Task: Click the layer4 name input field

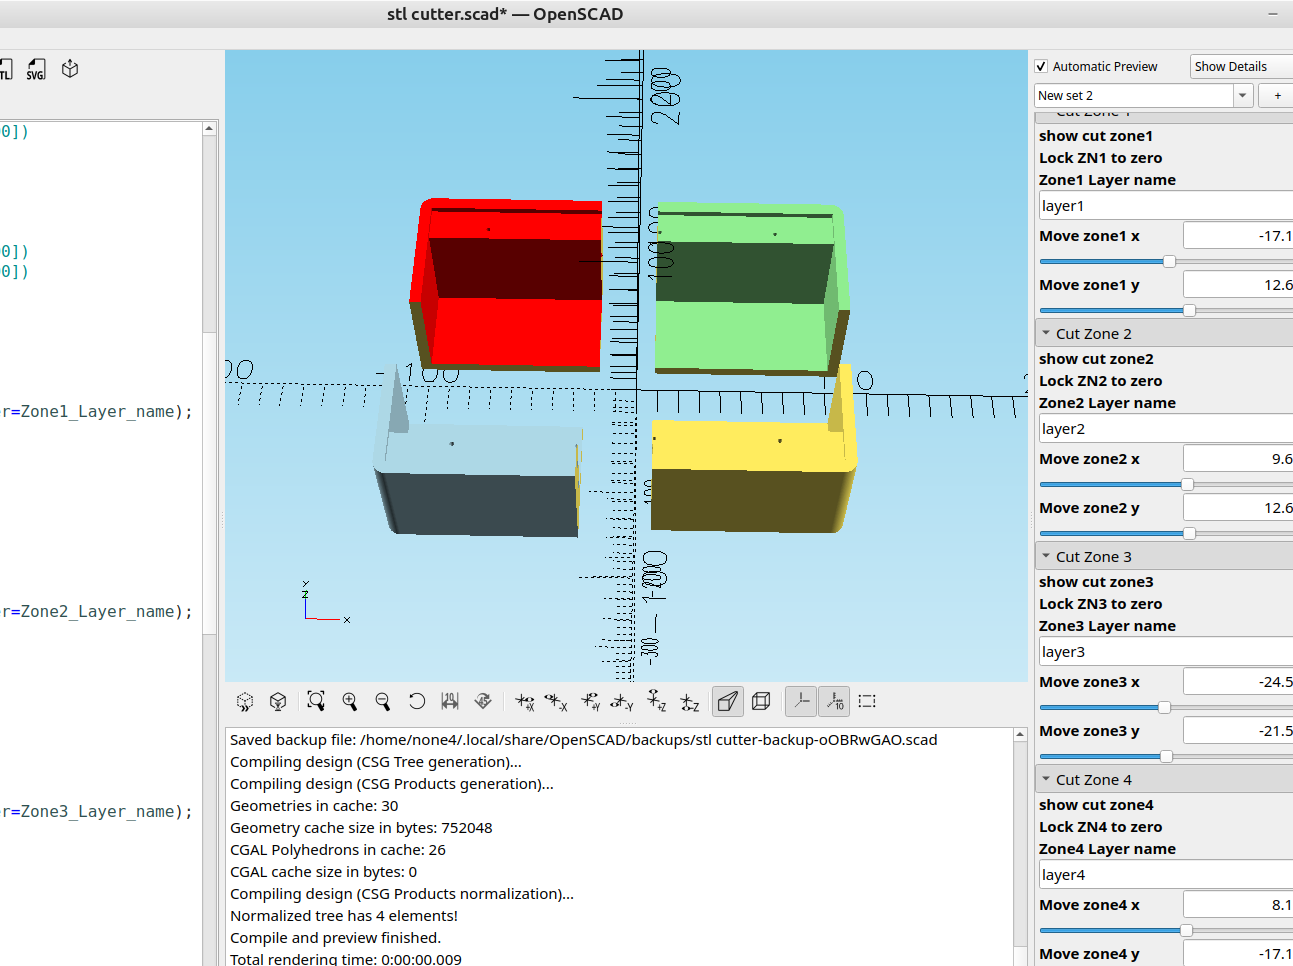Action: tap(1166, 875)
